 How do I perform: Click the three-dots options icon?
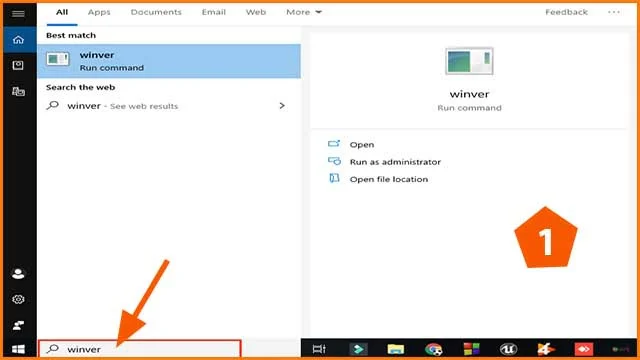click(614, 12)
